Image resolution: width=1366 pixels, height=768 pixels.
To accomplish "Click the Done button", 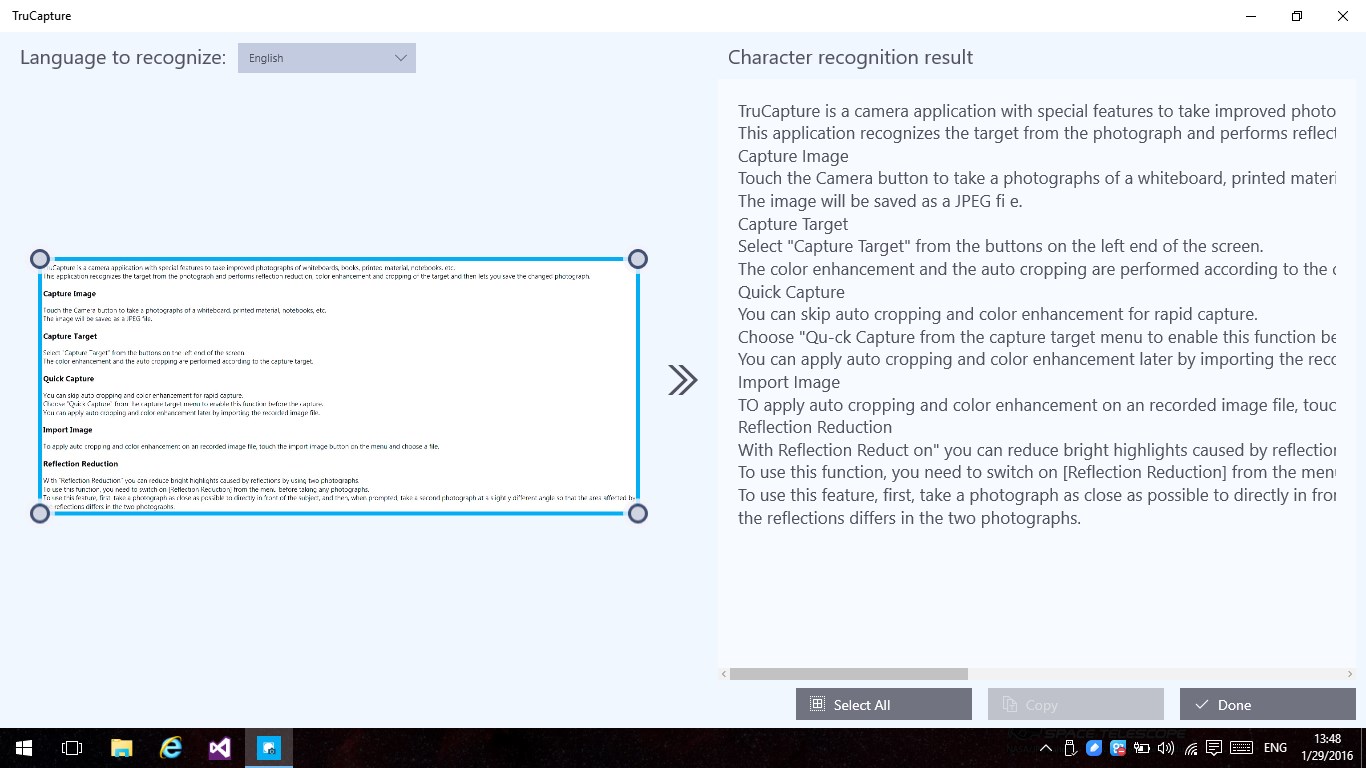I will coord(1267,704).
